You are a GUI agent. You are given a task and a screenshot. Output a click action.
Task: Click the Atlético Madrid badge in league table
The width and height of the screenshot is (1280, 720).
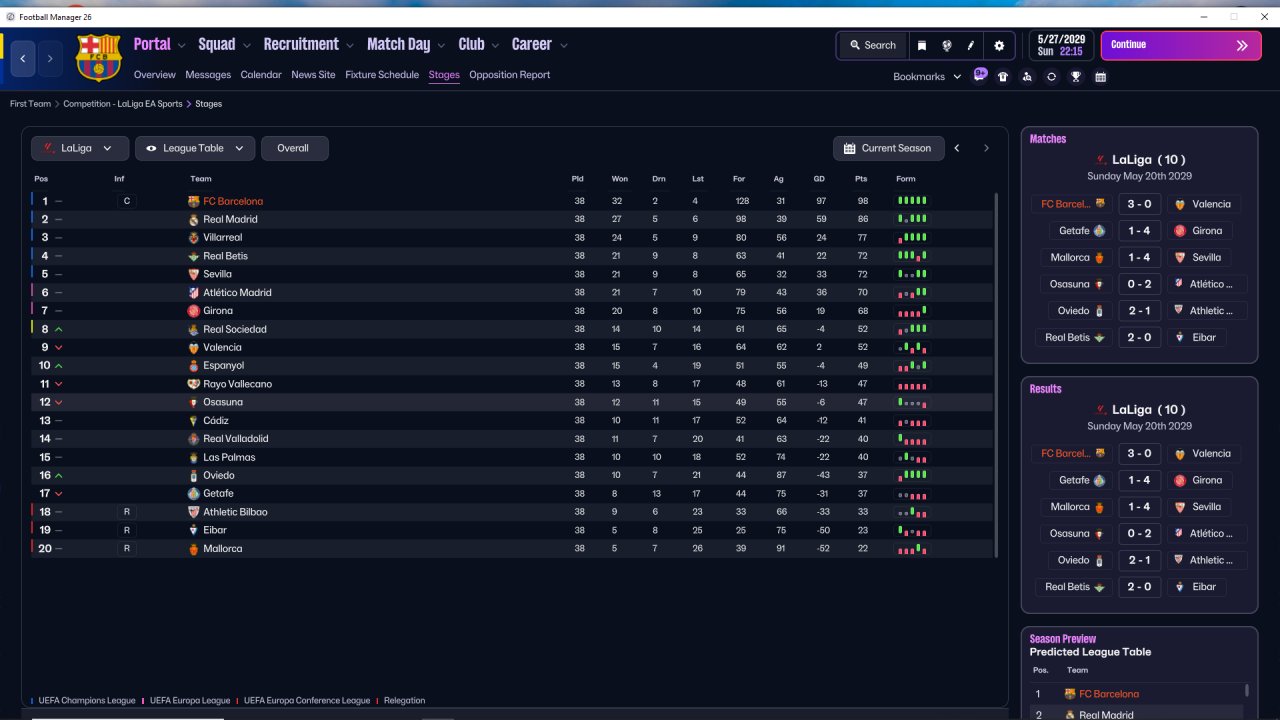(194, 293)
